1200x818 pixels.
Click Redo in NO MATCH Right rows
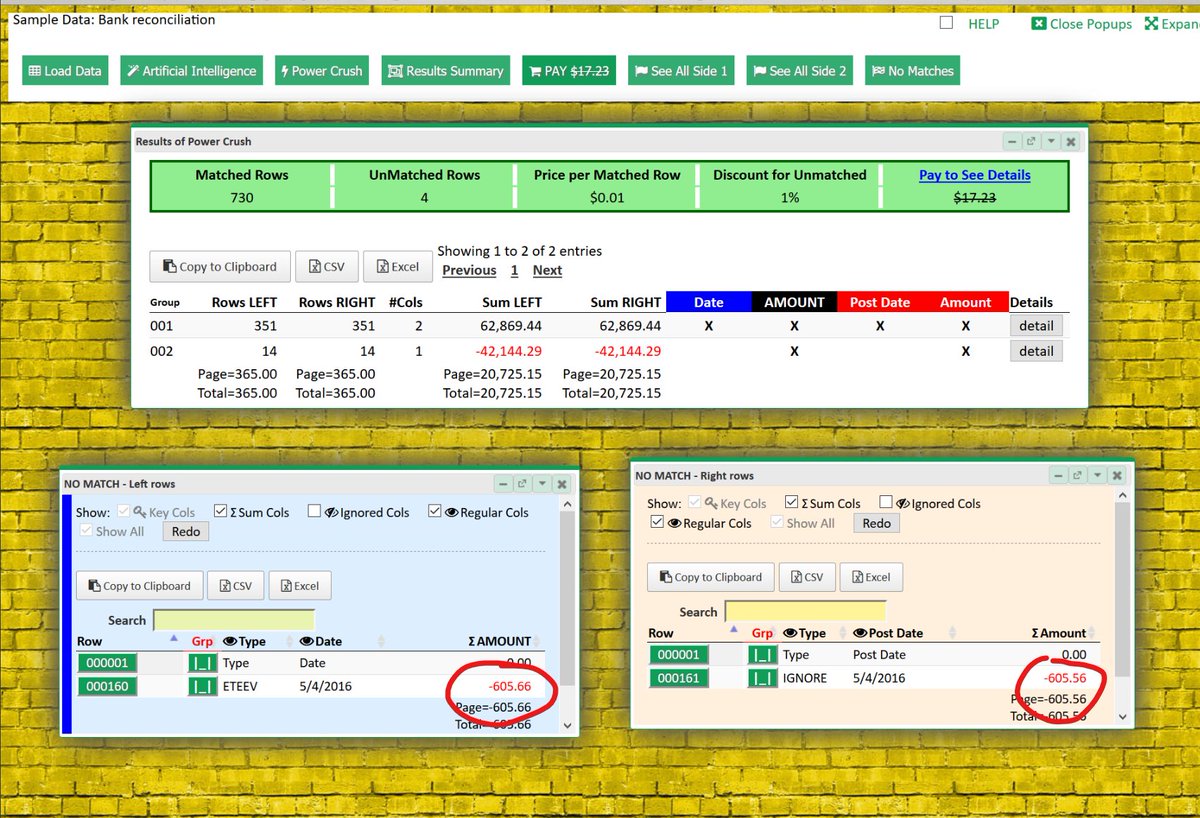pyautogui.click(x=876, y=523)
